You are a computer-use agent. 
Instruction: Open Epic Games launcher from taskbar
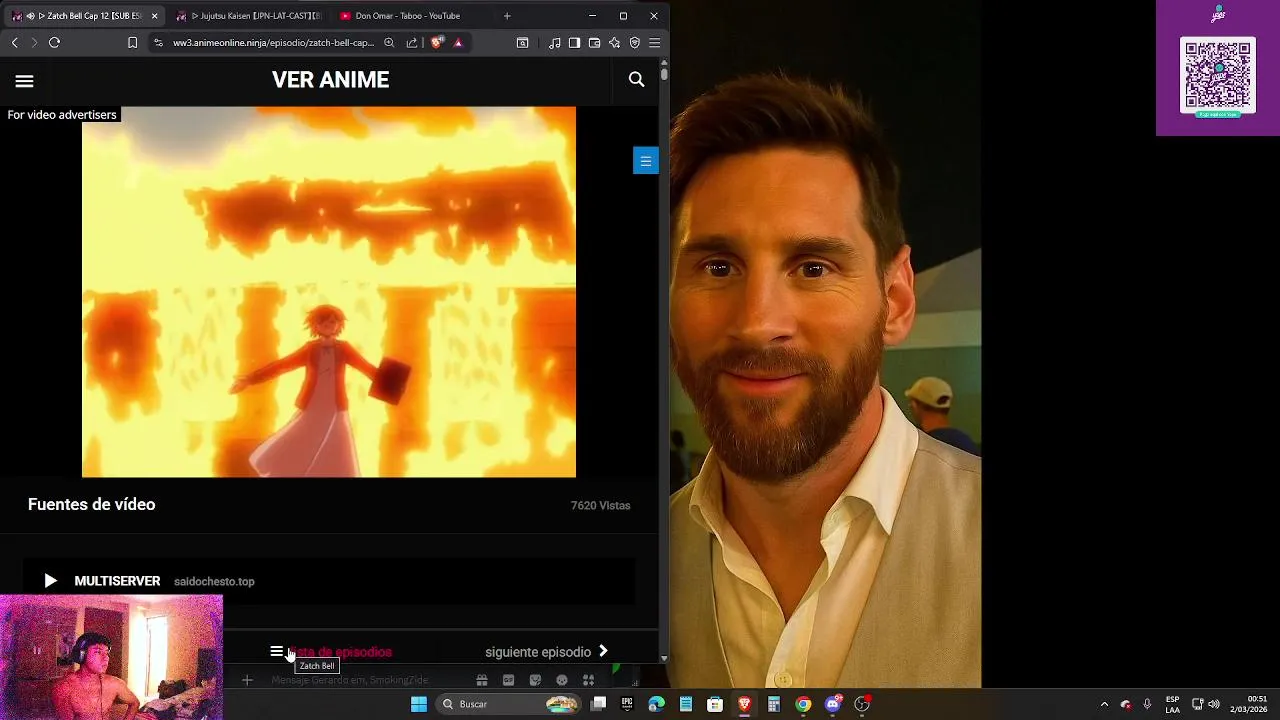tap(627, 704)
